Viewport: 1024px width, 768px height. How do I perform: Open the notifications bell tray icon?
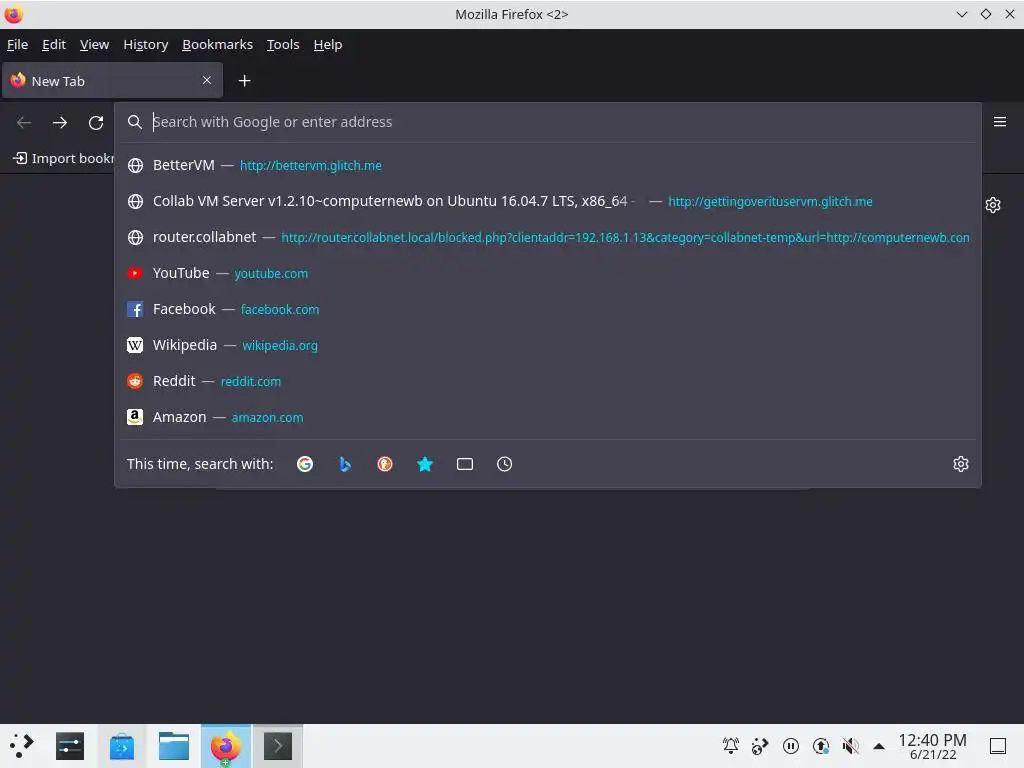731,745
